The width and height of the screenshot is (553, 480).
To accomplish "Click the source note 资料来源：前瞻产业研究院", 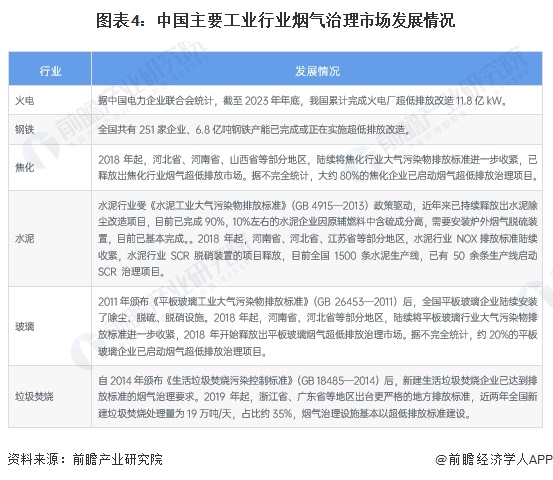I will click(85, 459).
